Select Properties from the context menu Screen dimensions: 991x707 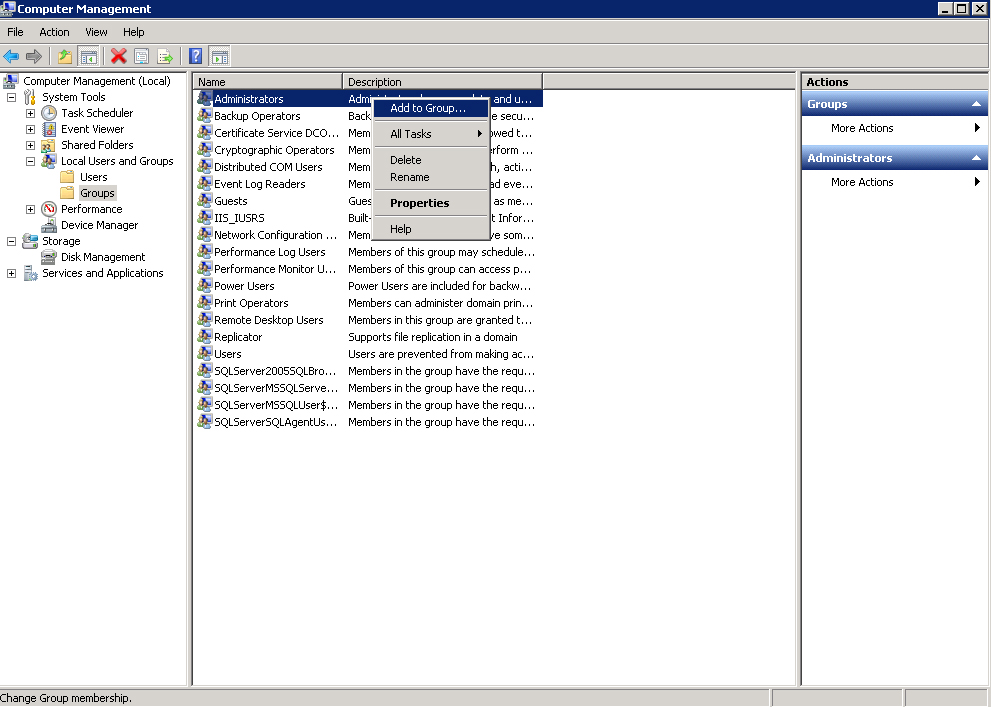(x=419, y=203)
